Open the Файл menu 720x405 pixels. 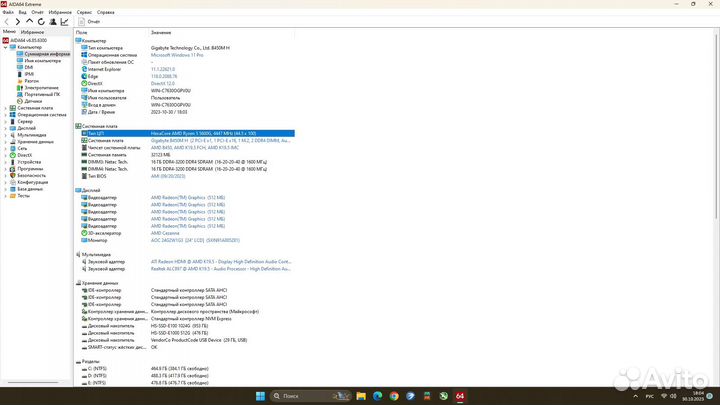[x=7, y=11]
